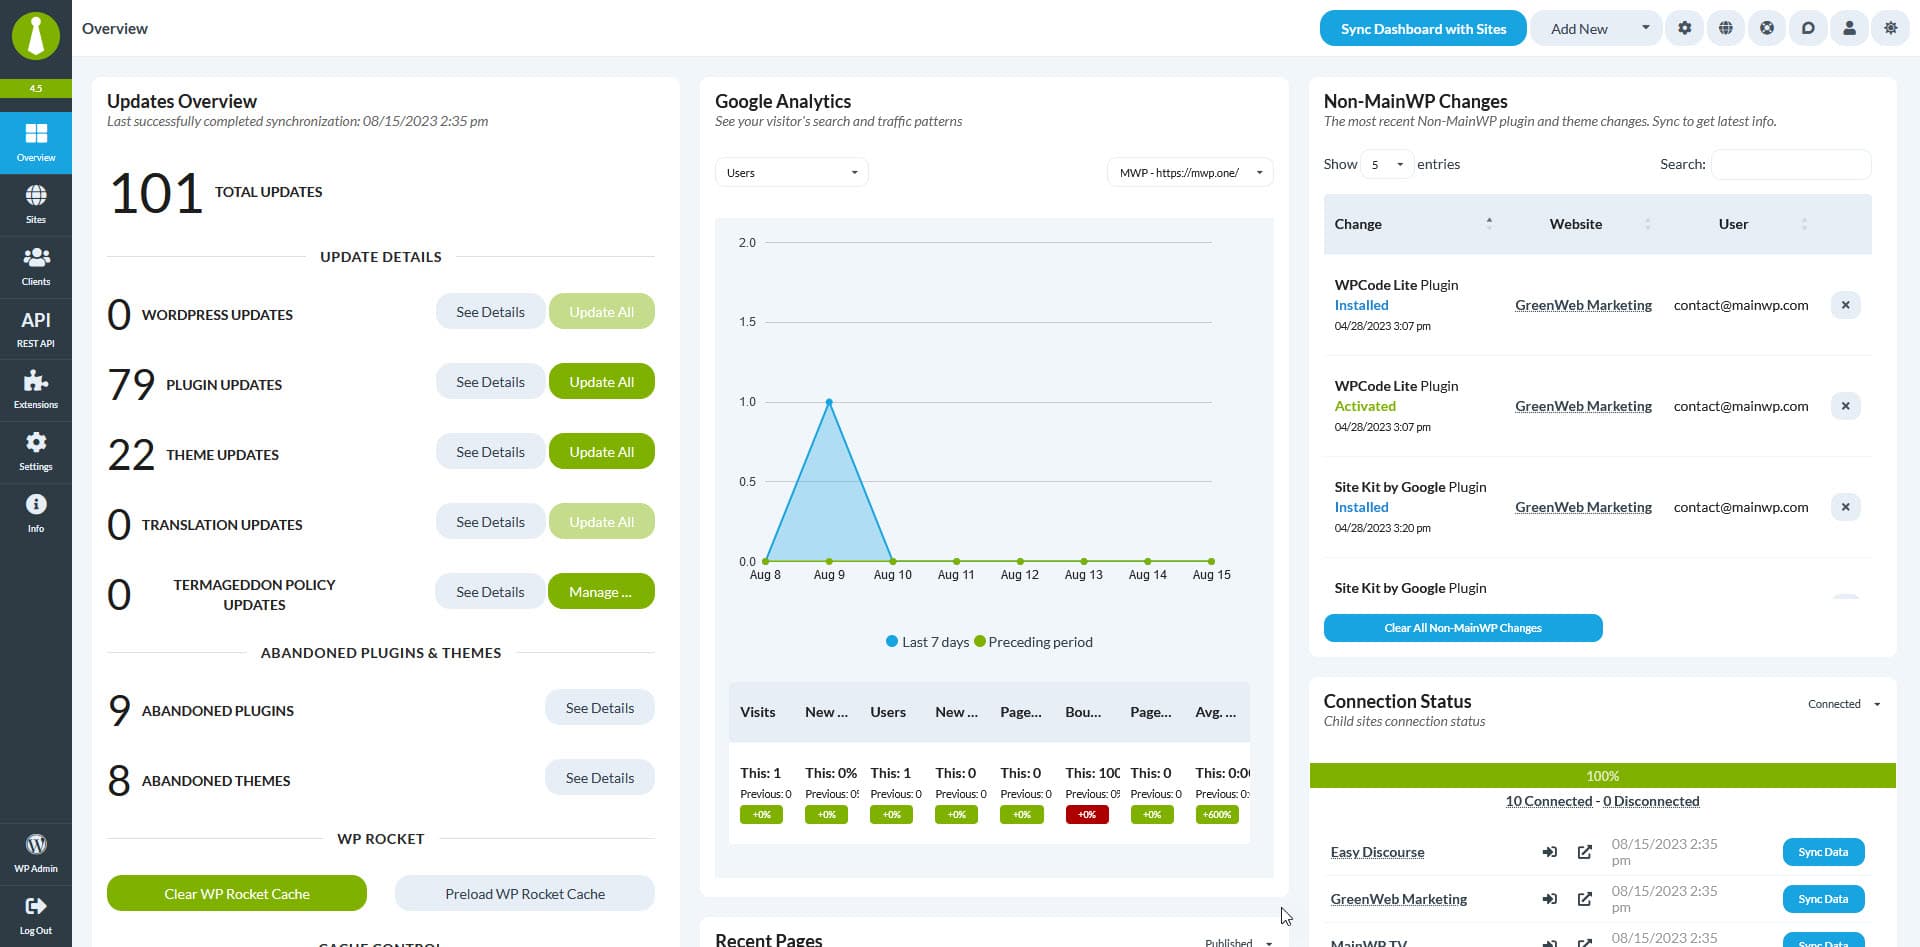
Task: Go to REST API menu item
Action: click(36, 328)
